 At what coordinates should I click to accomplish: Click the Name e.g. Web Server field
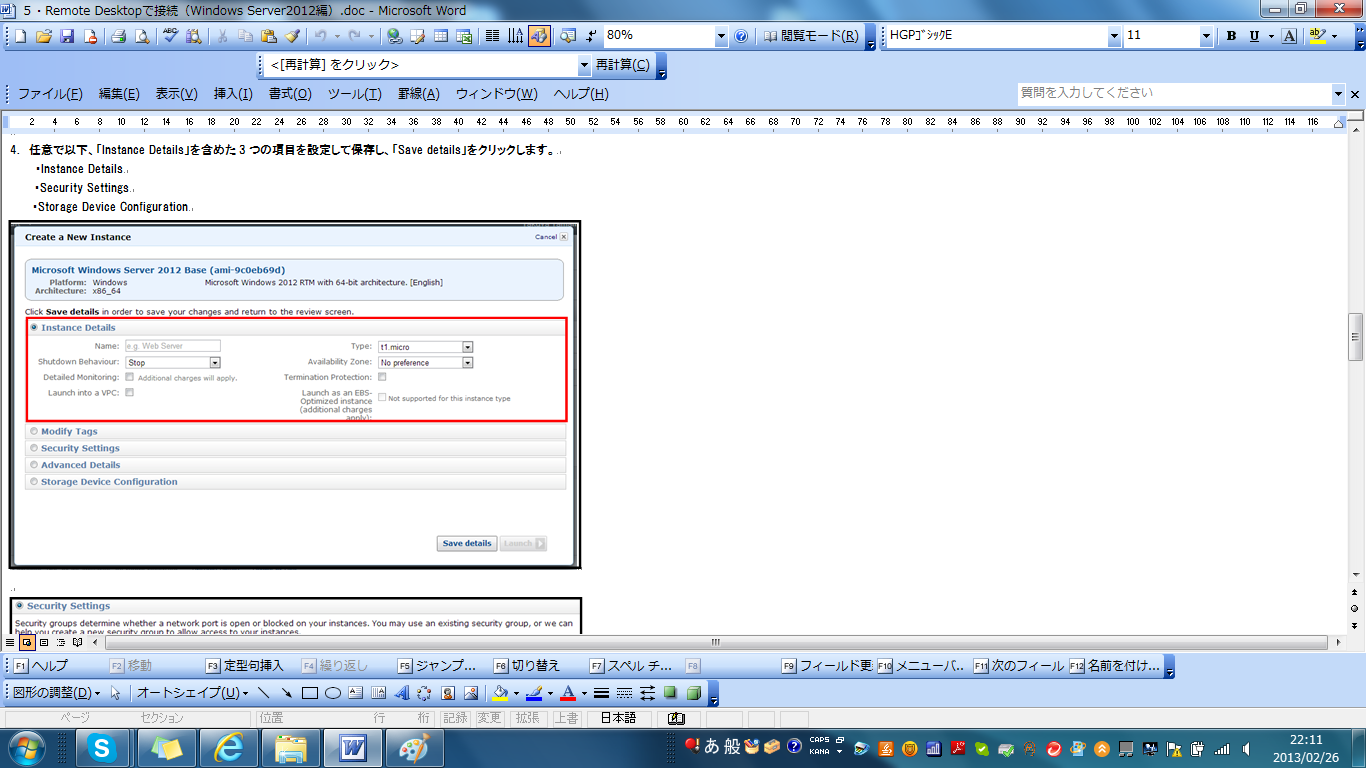(x=172, y=346)
